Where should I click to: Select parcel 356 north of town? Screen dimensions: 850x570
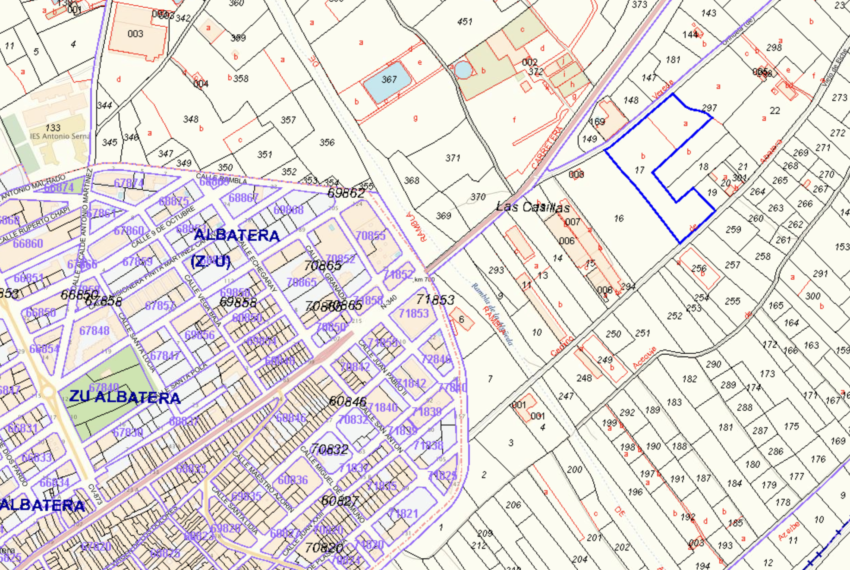tap(326, 142)
